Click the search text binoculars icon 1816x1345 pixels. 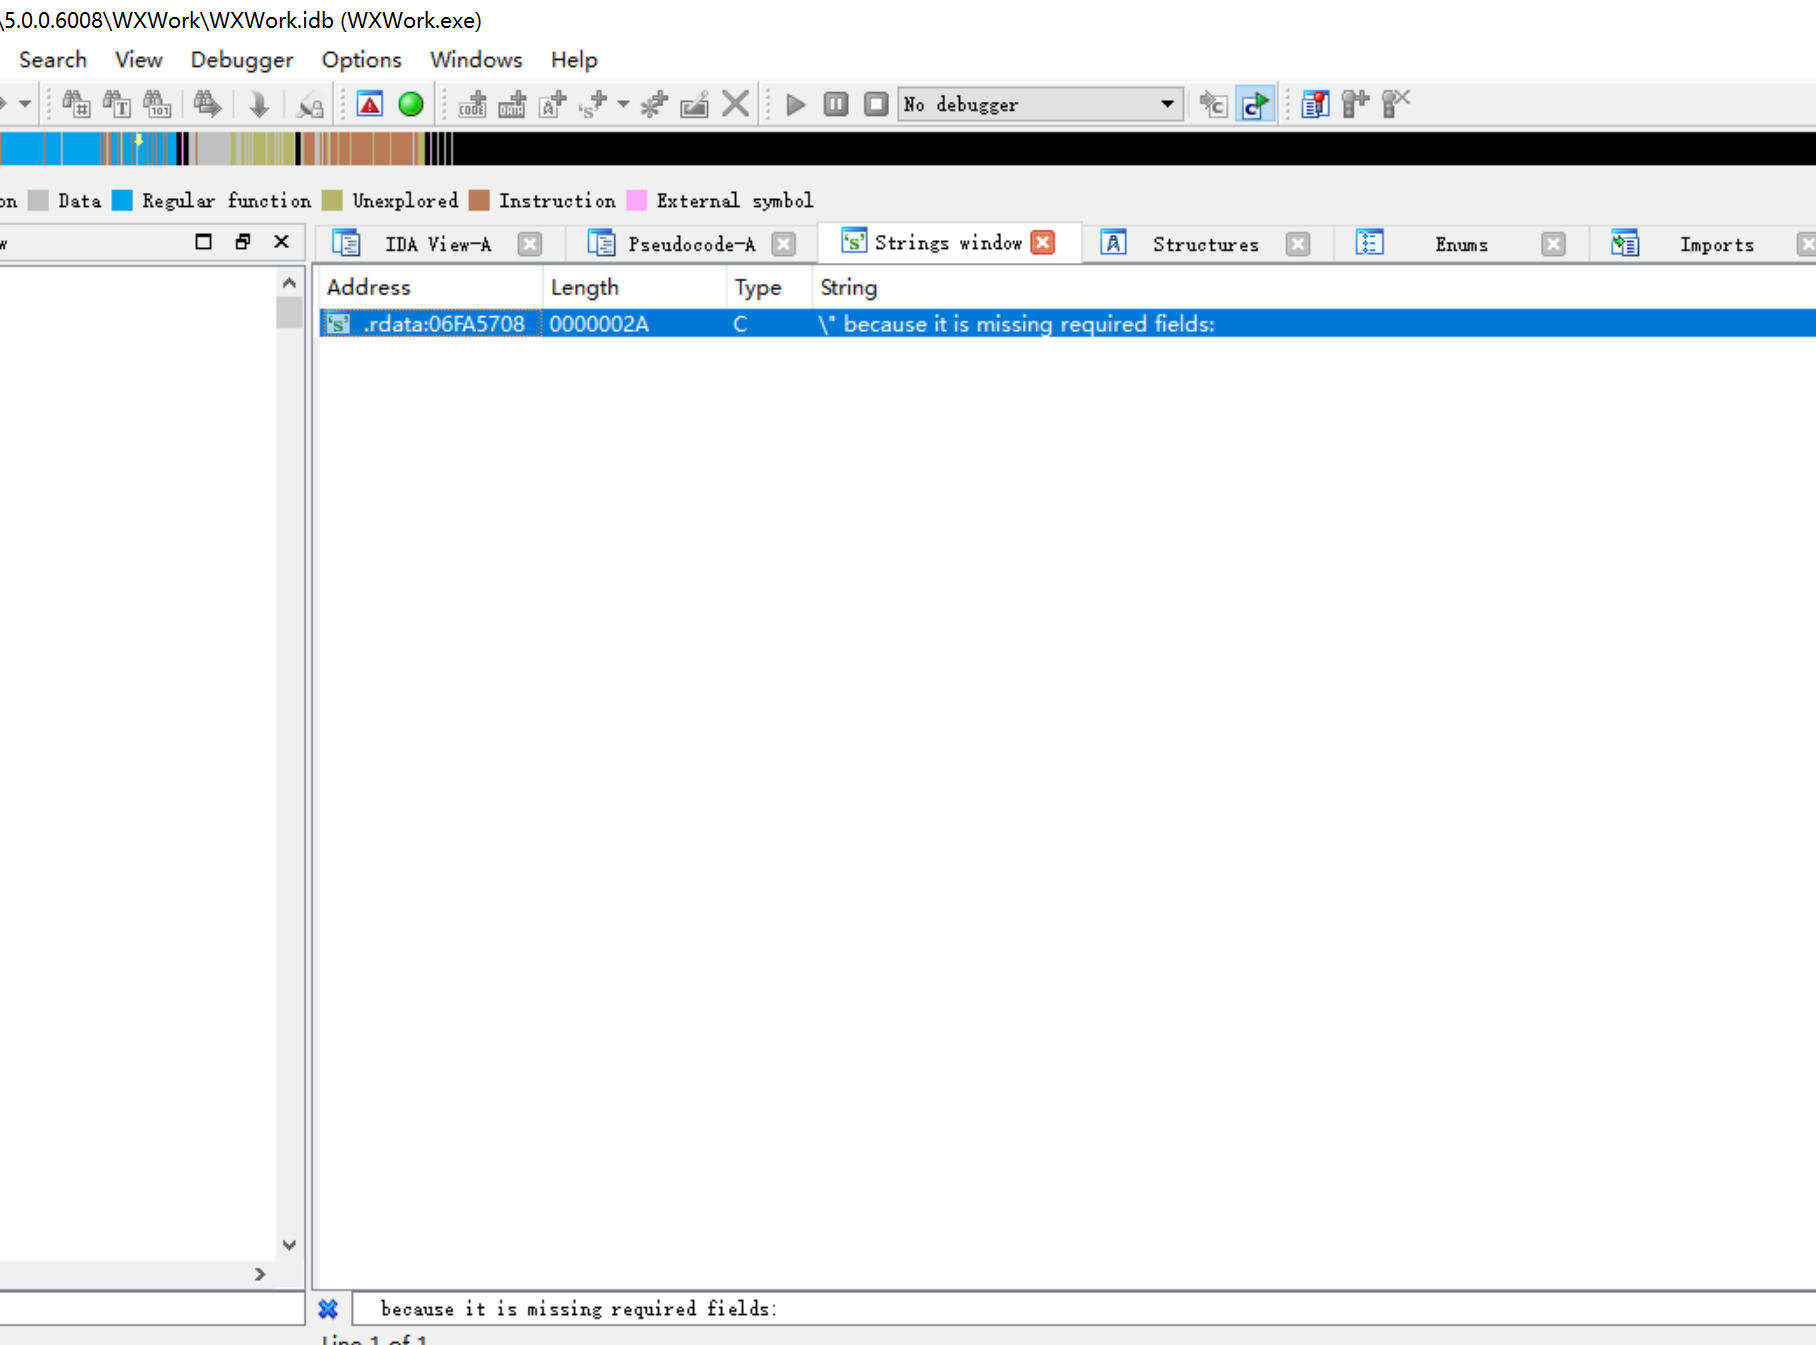tap(117, 104)
